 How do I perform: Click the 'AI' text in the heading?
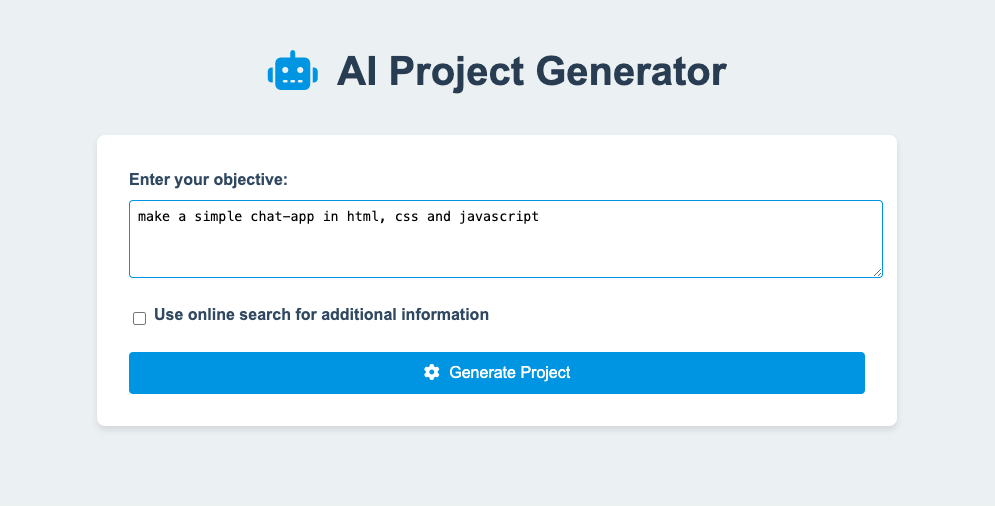[359, 71]
